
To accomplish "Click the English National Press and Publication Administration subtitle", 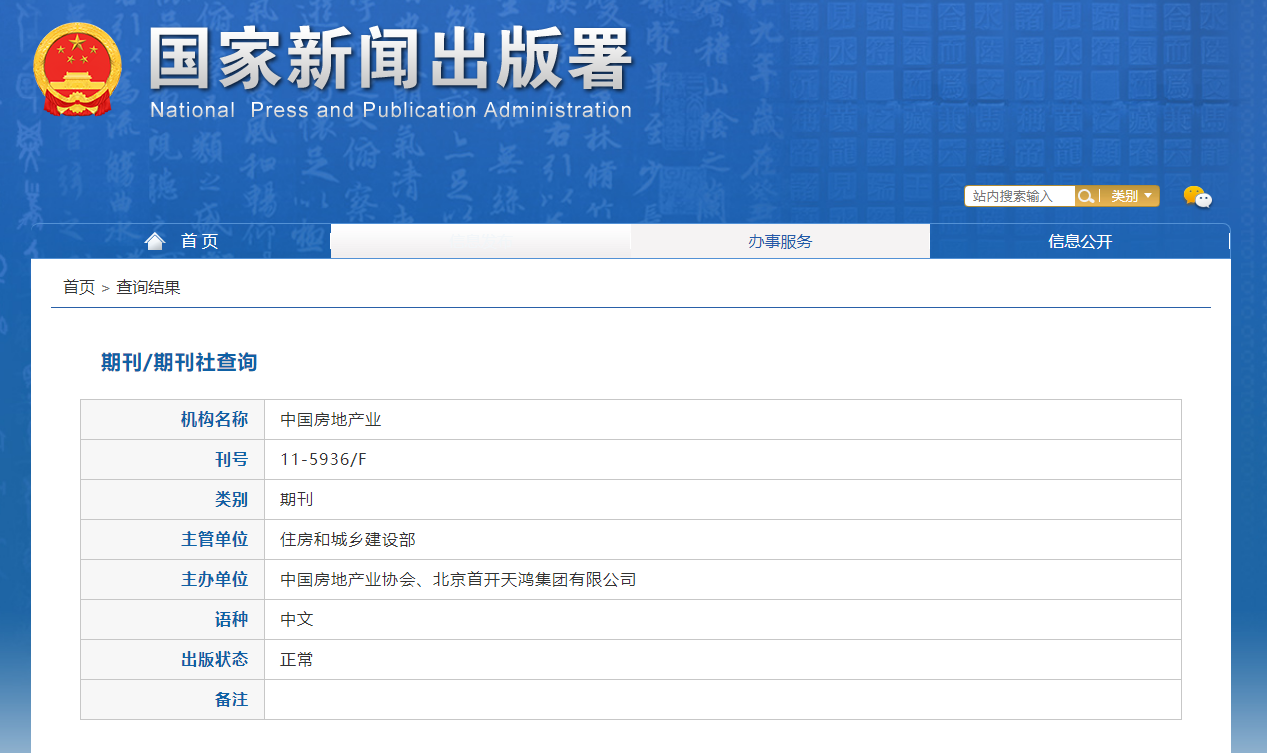I will point(390,110).
